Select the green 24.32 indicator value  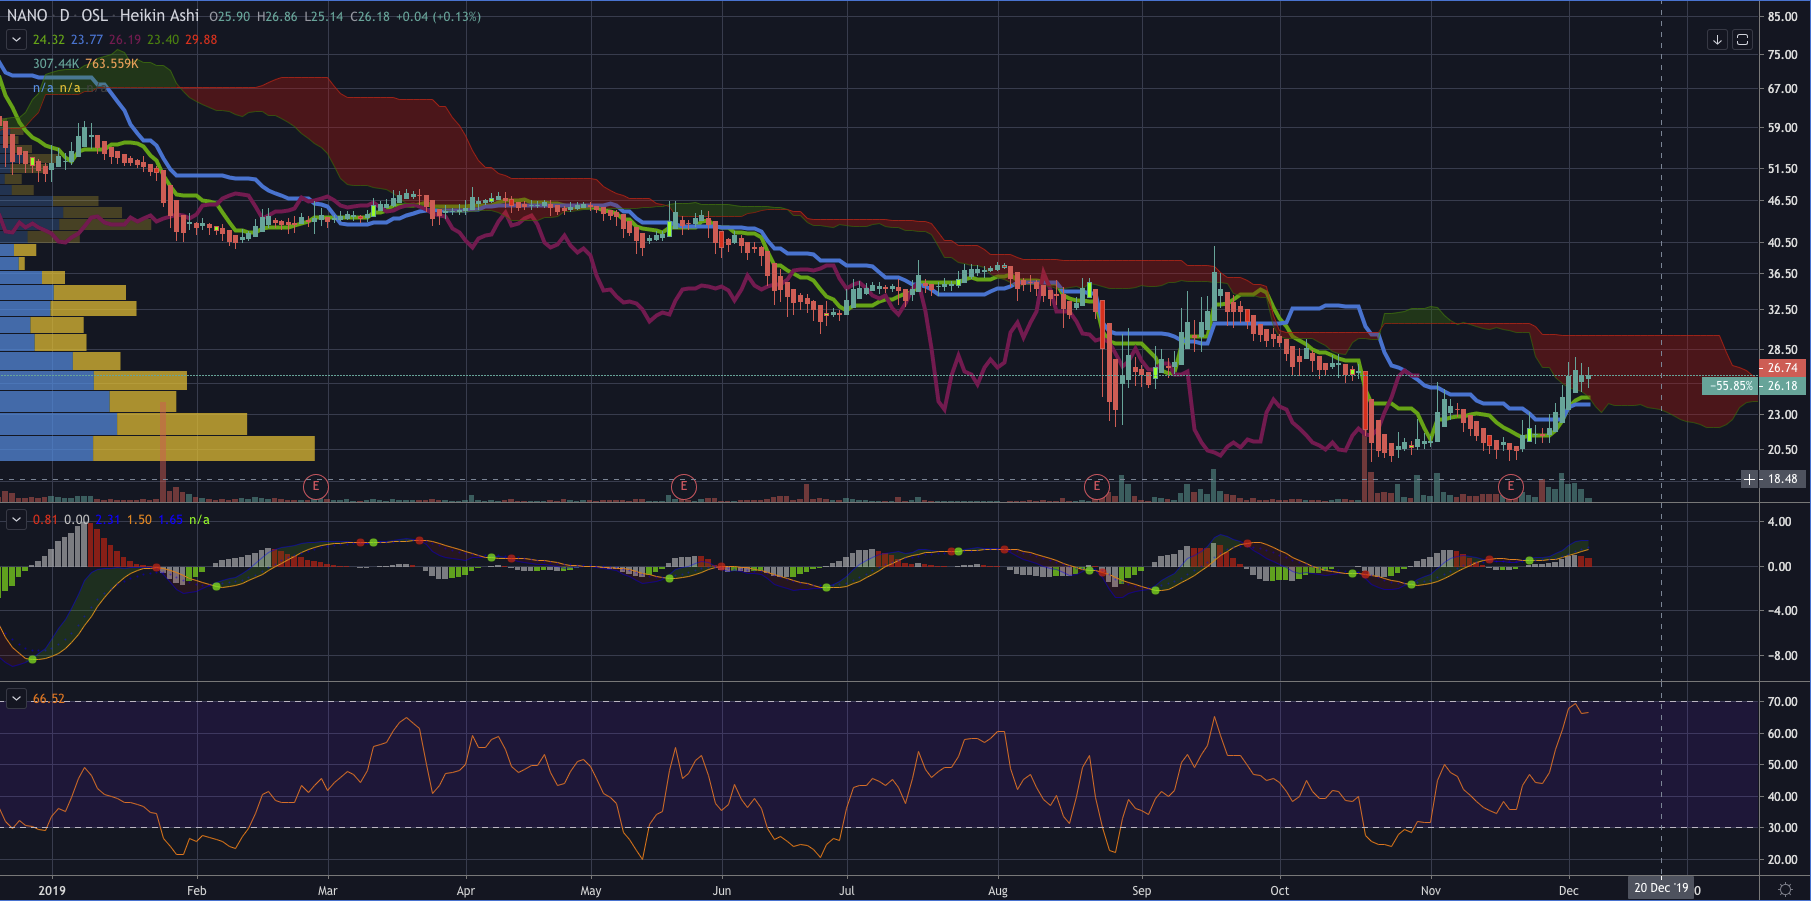click(x=48, y=40)
